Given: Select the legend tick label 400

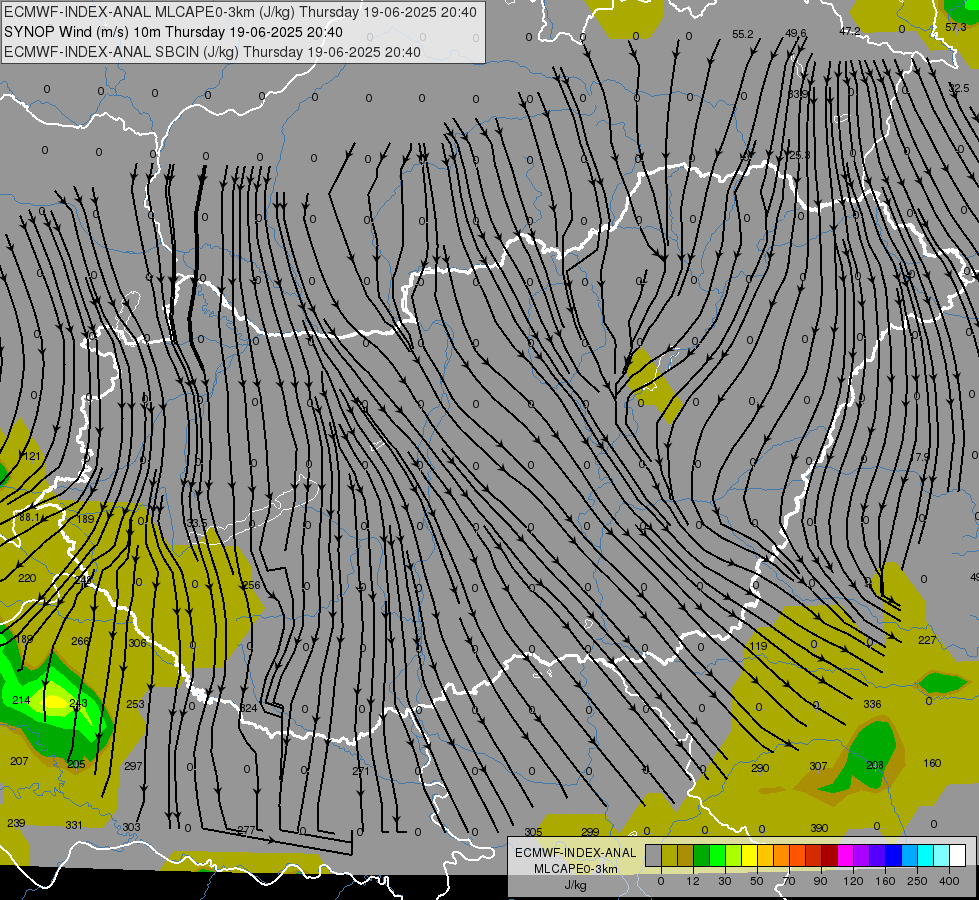Looking at the screenshot, I should click(x=949, y=881).
